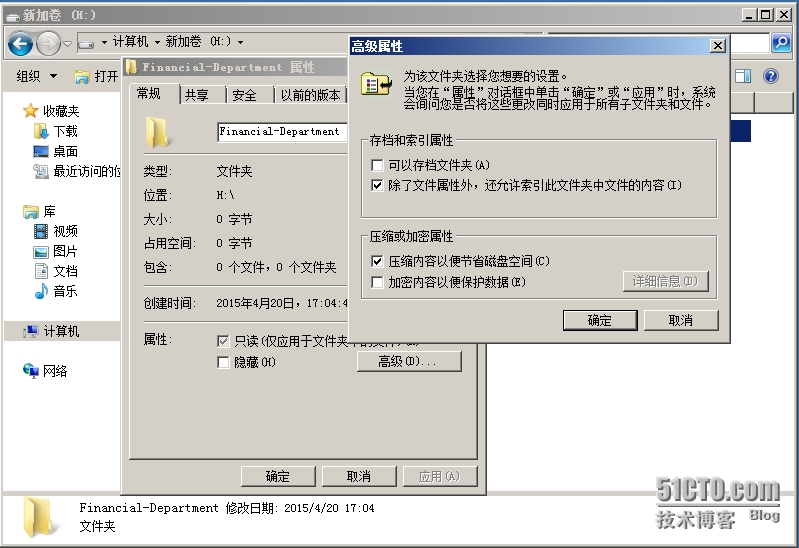Click the 高级(D)... button
799x548 pixels.
[x=409, y=361]
